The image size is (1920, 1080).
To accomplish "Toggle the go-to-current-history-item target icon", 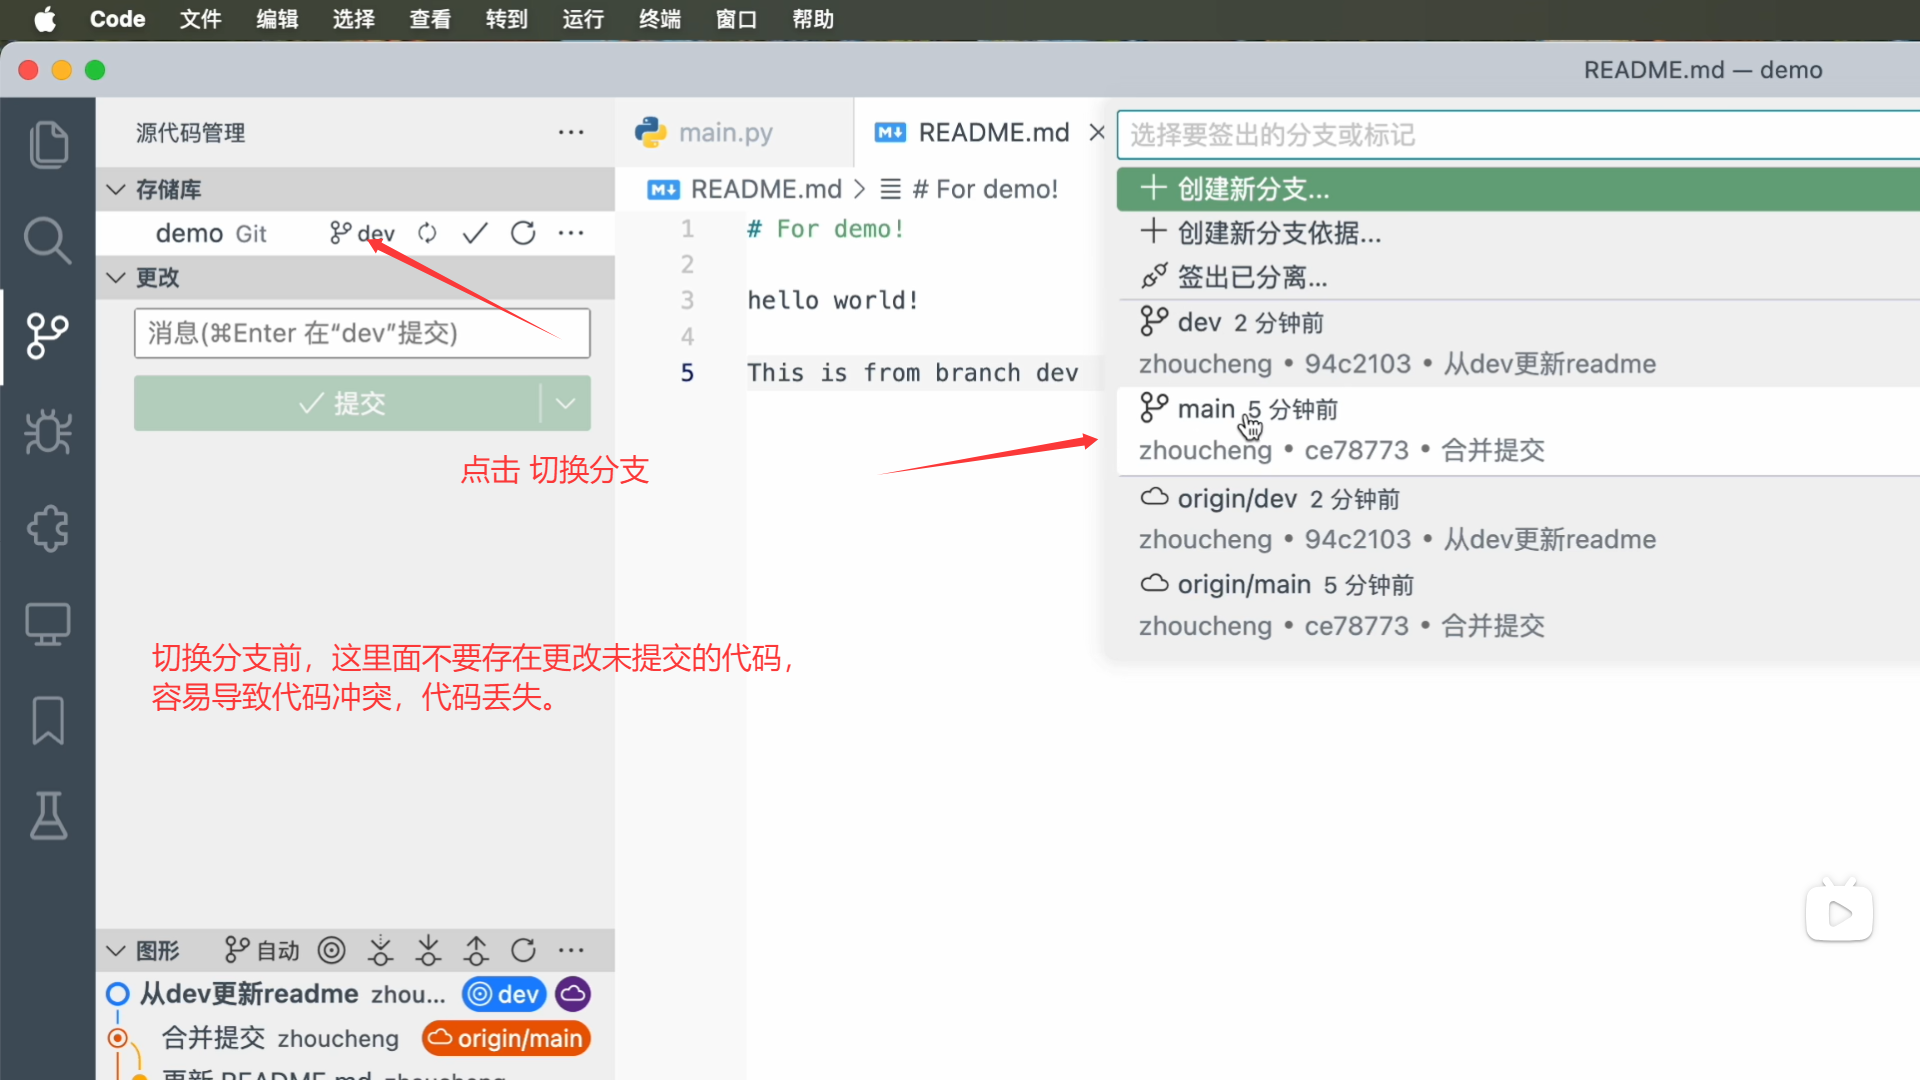I will pos(331,950).
